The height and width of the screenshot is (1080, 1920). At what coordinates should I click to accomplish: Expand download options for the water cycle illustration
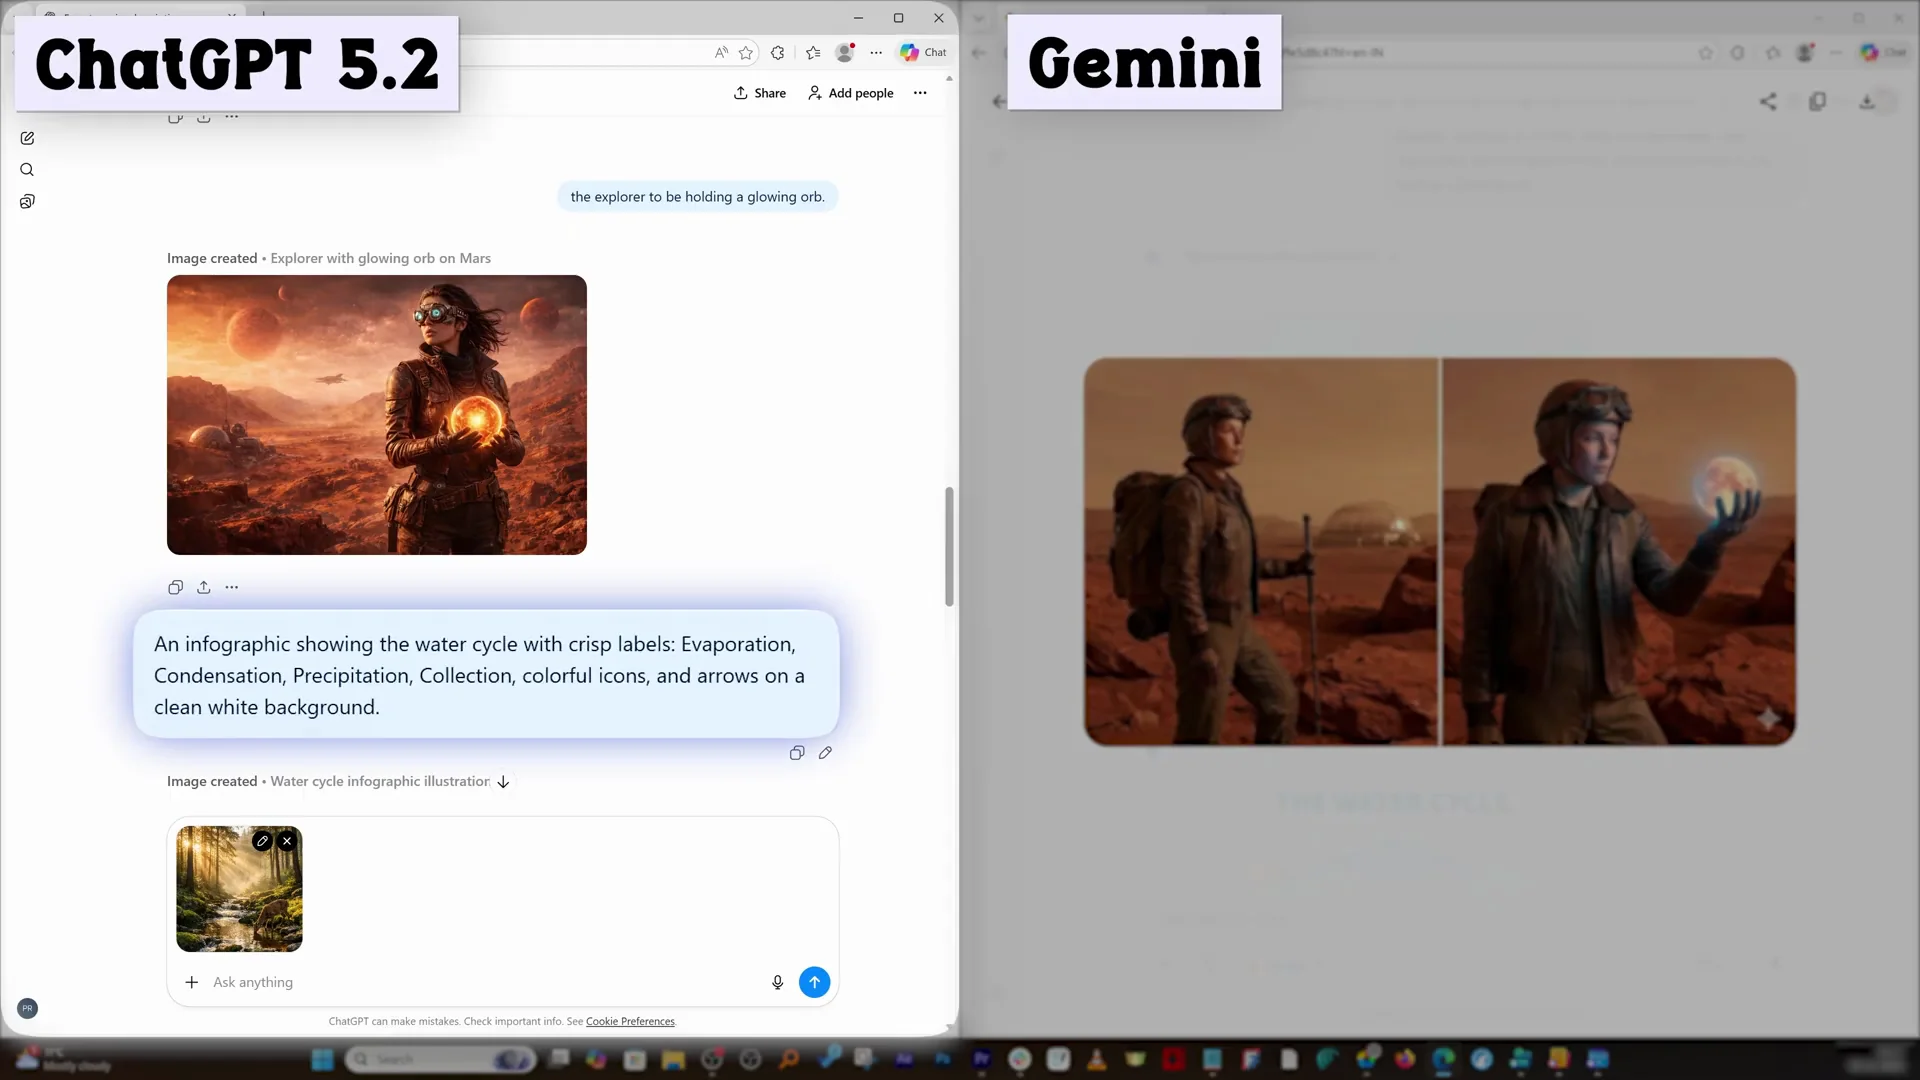click(x=503, y=782)
